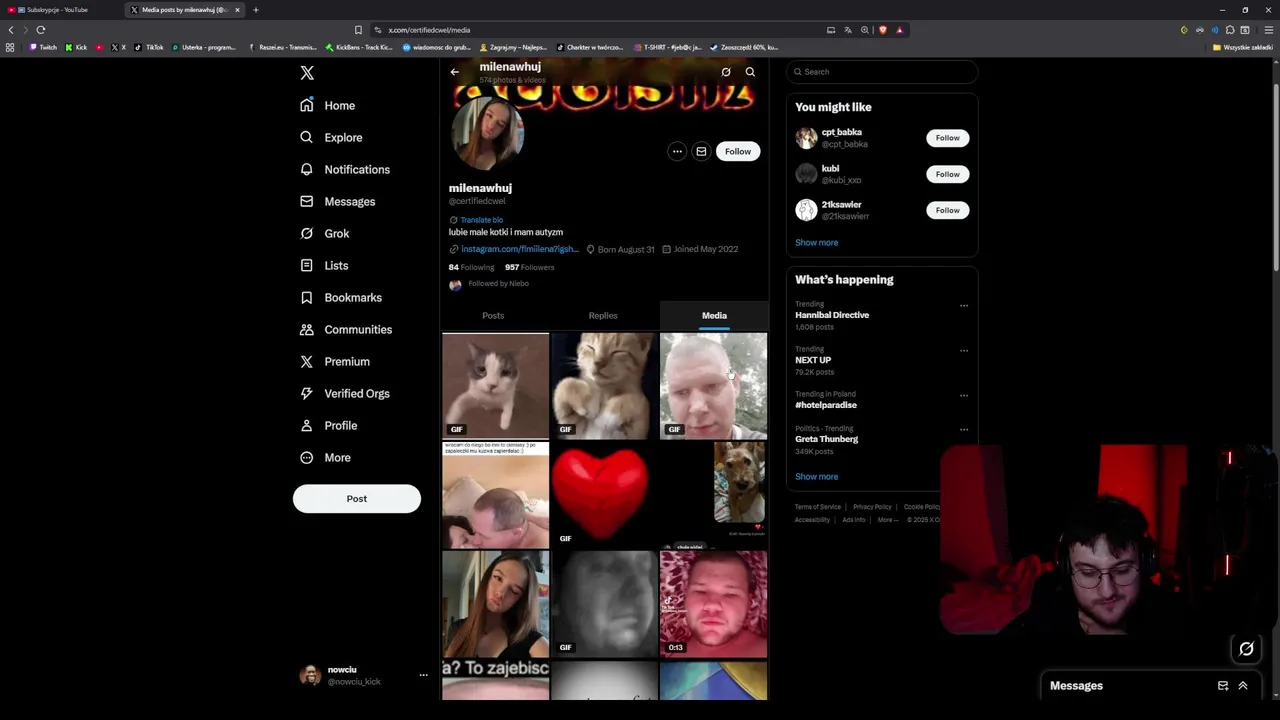Click the browser address bar URL

click(429, 30)
